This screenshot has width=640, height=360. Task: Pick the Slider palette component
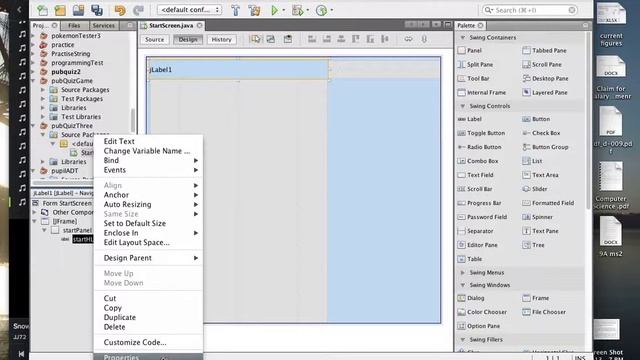pyautogui.click(x=535, y=189)
